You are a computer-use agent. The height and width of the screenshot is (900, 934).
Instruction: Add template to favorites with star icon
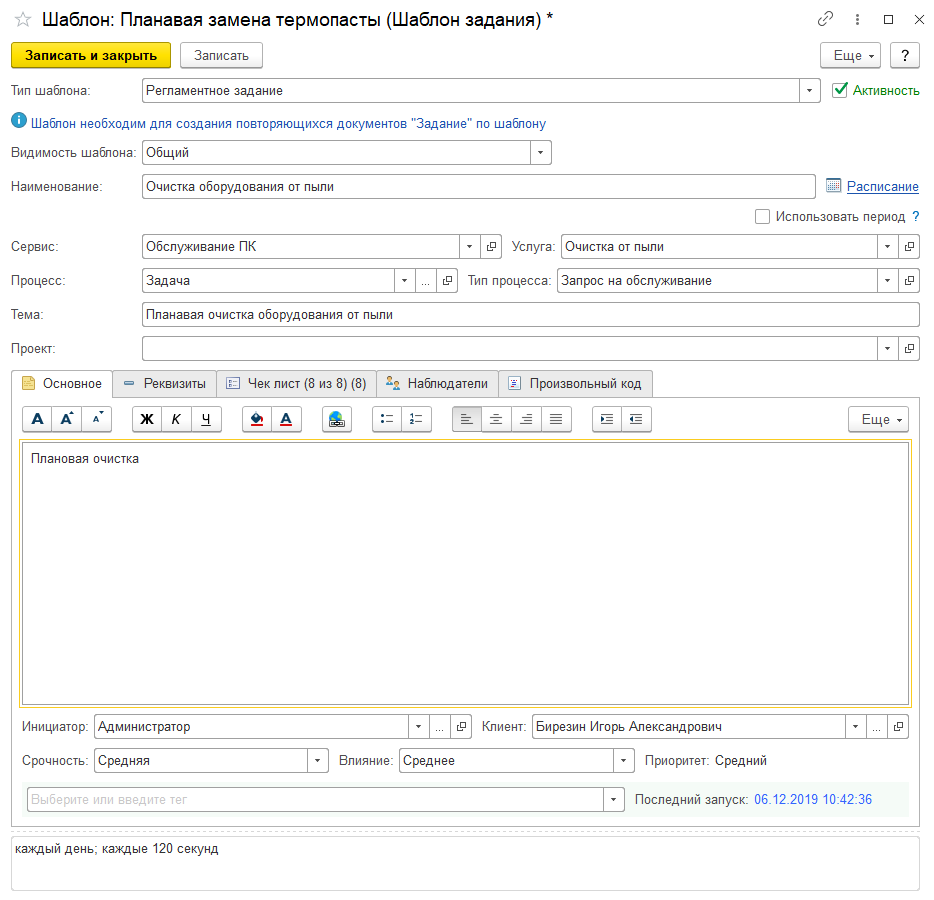[x=22, y=19]
